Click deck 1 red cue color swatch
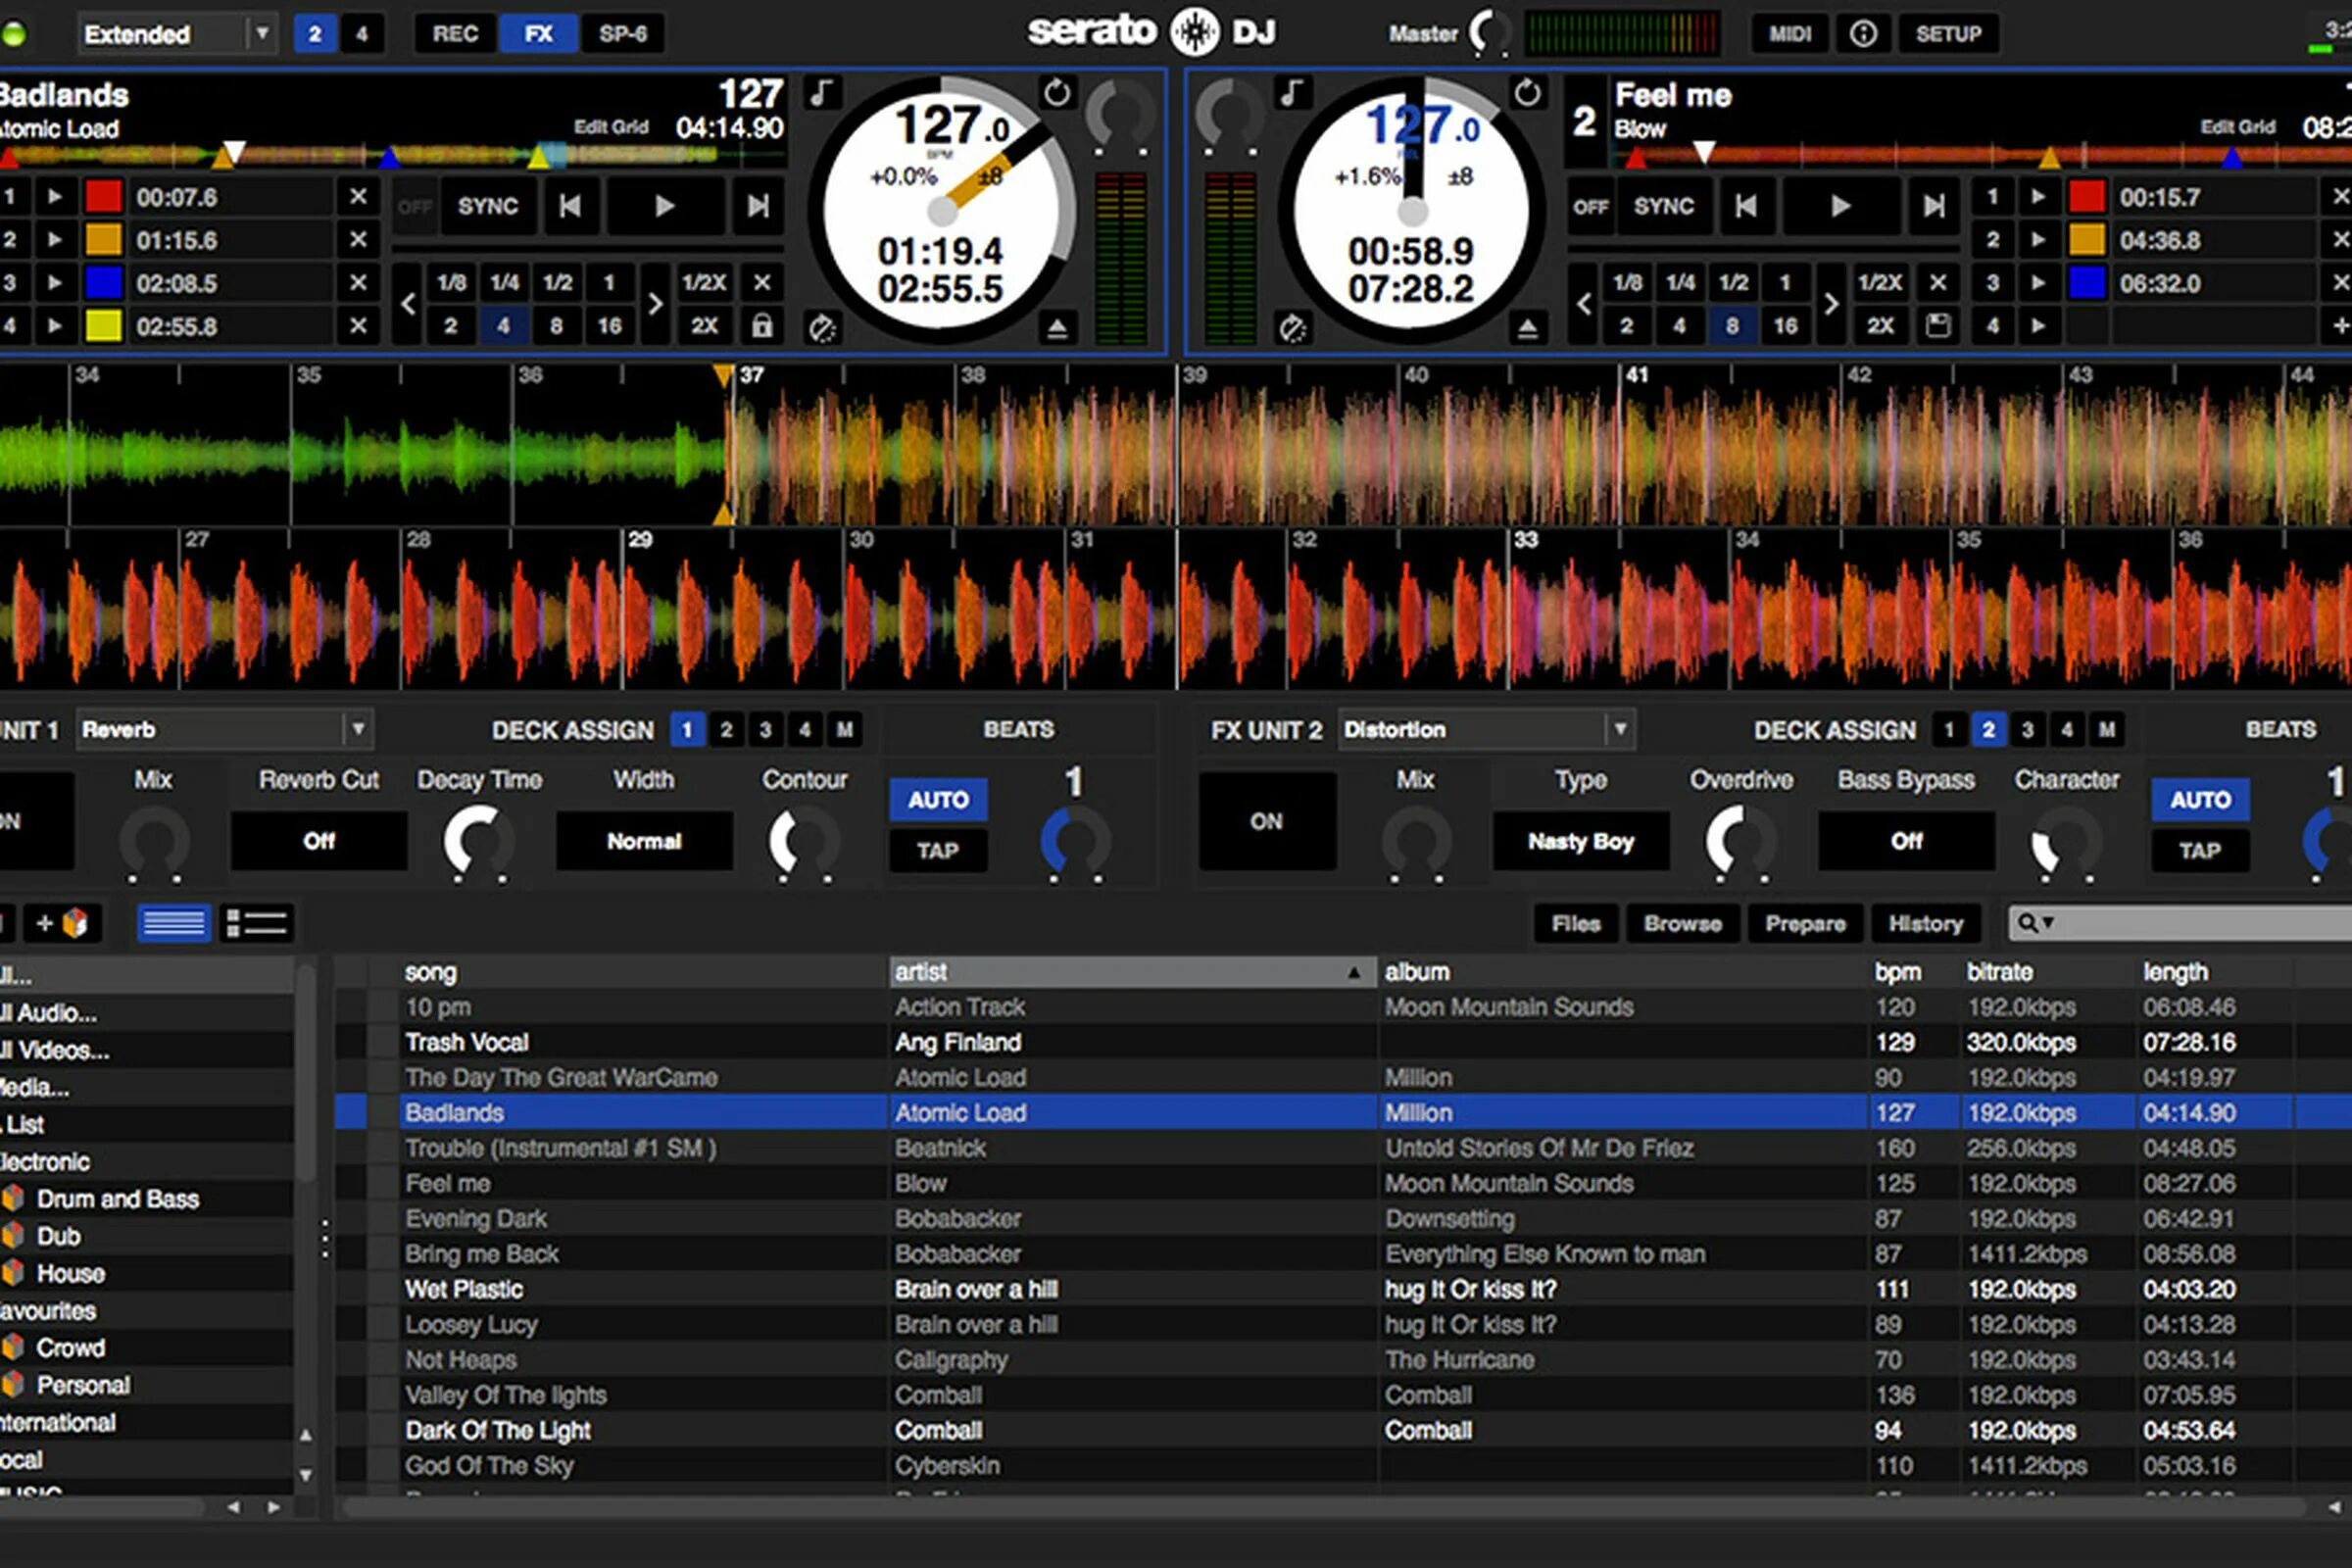 pos(103,197)
